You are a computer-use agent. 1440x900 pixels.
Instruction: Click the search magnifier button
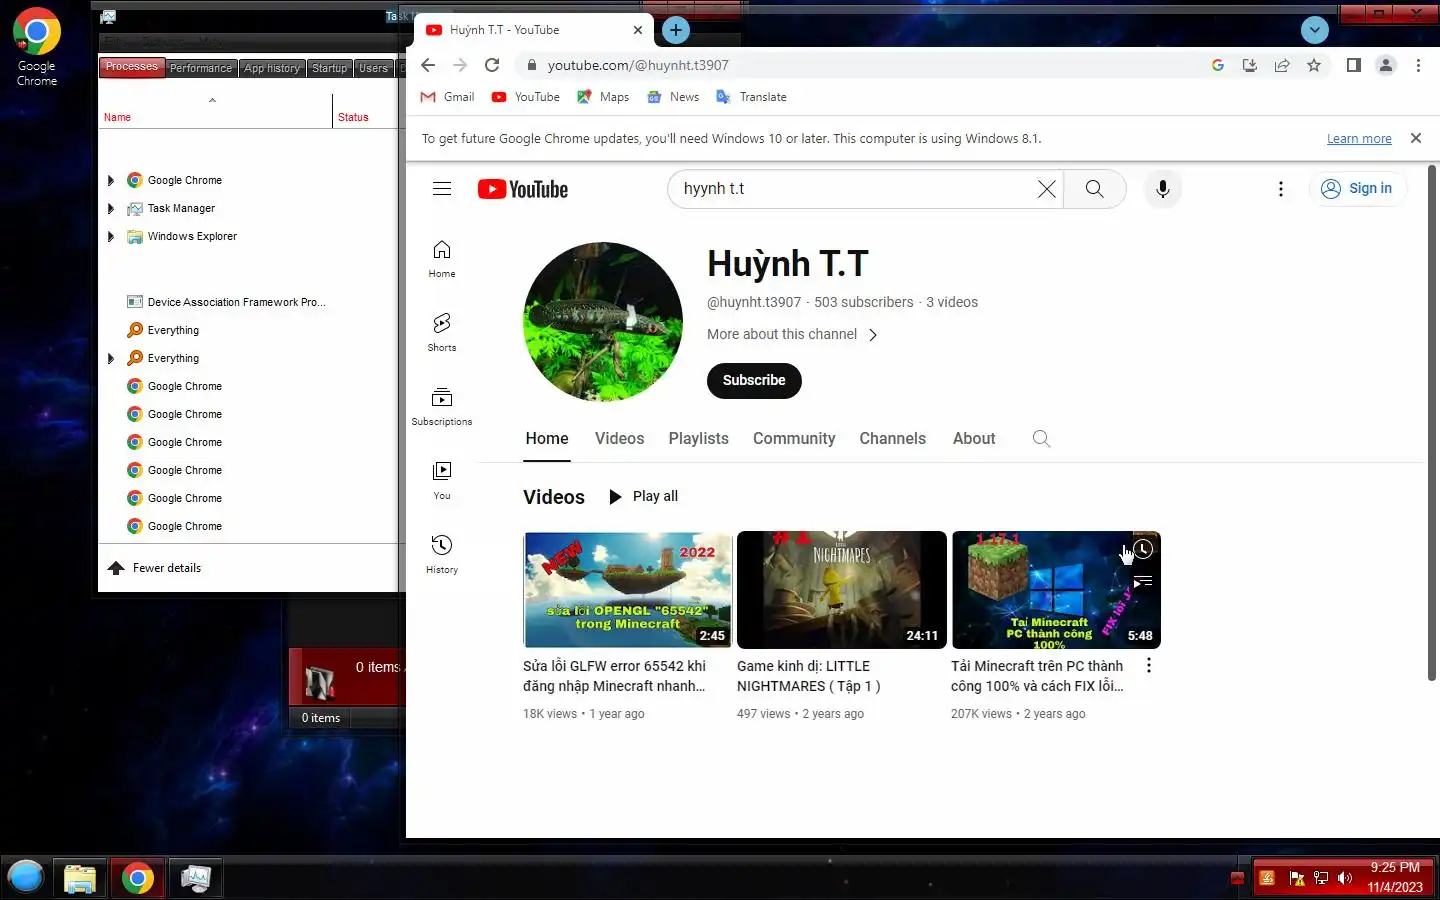coord(1094,189)
